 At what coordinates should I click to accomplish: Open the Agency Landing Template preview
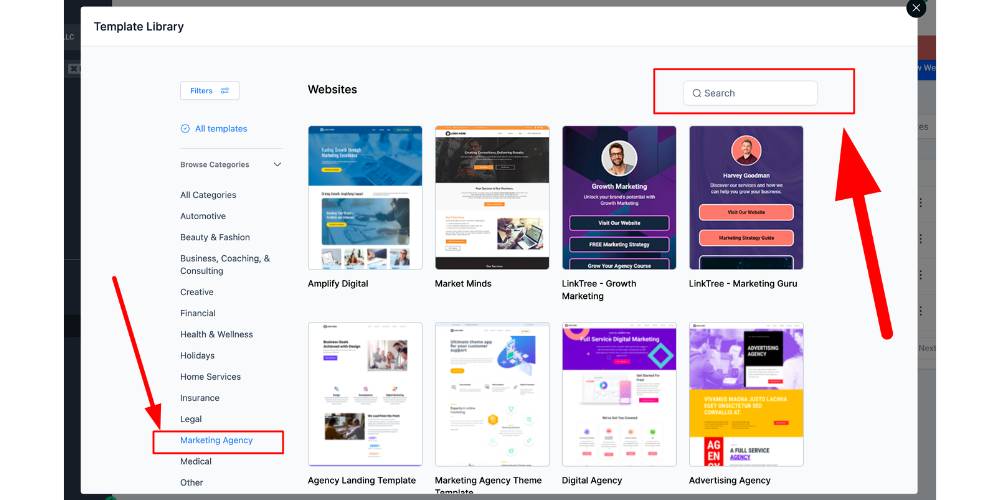[x=365, y=394]
